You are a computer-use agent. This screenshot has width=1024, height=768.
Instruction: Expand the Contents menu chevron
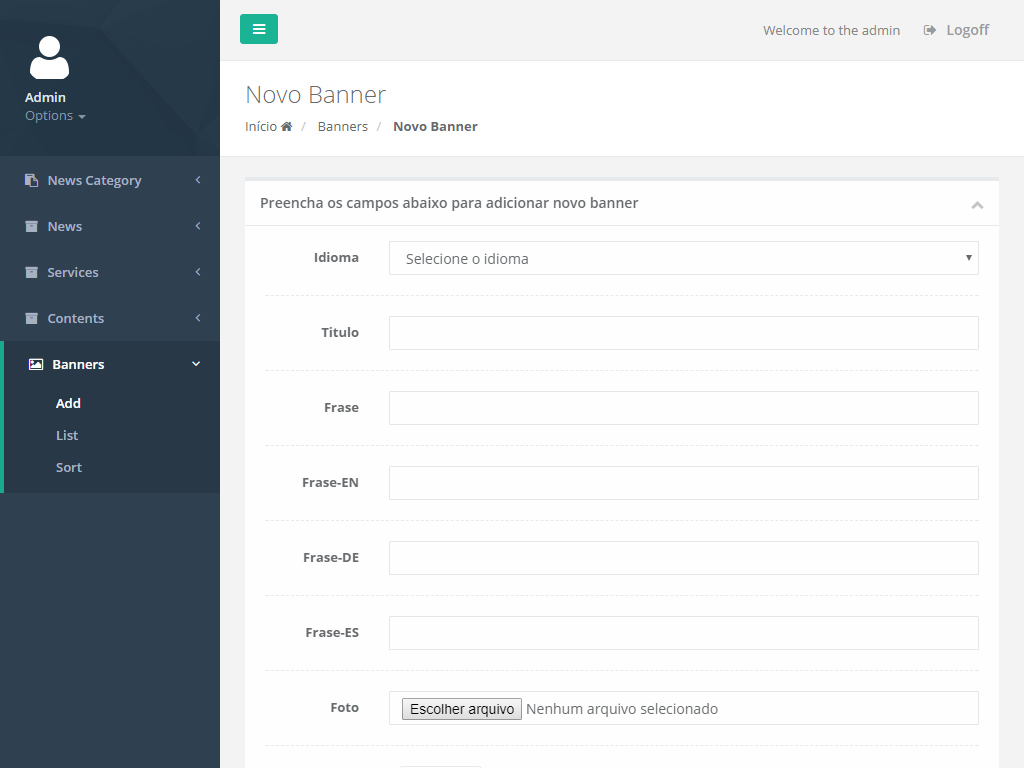coord(198,318)
